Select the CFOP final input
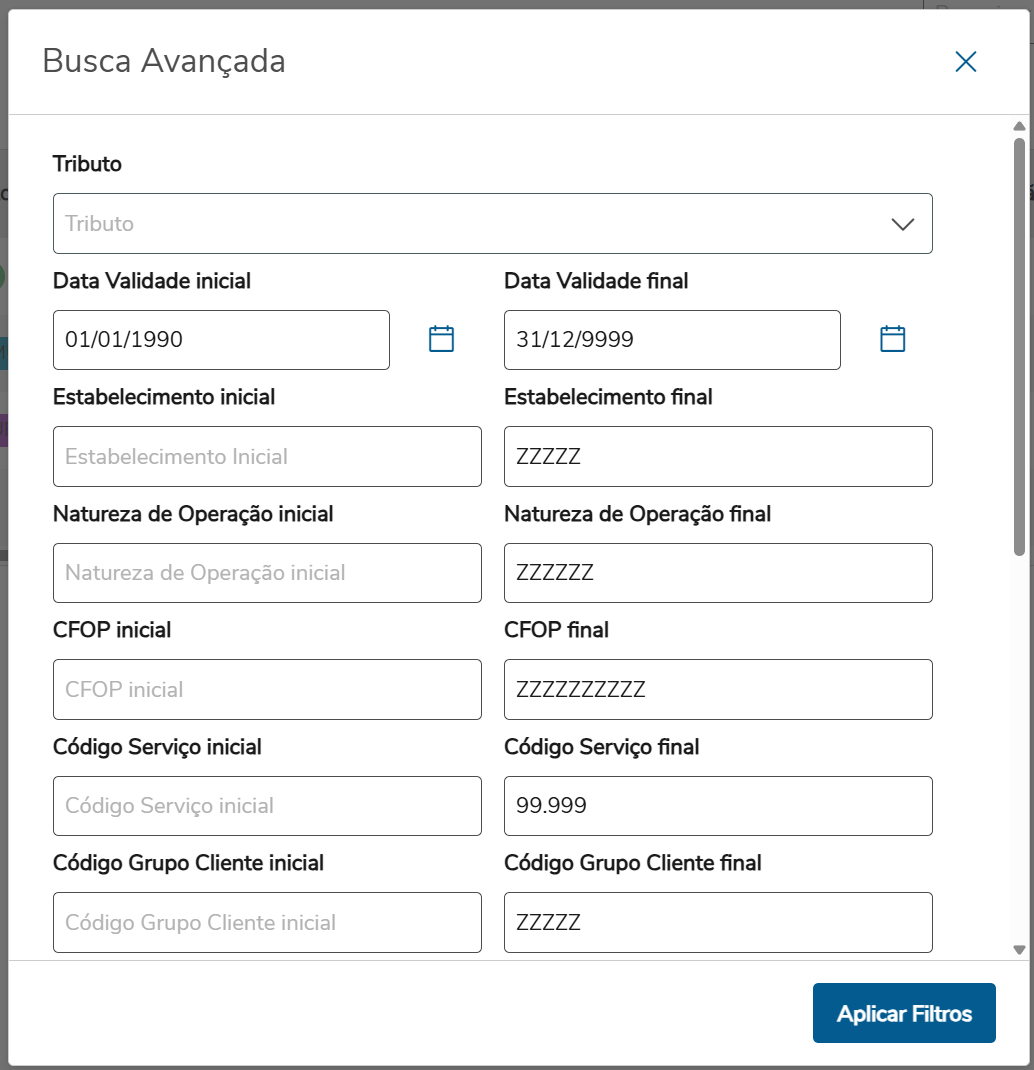This screenshot has width=1034, height=1070. coord(718,689)
